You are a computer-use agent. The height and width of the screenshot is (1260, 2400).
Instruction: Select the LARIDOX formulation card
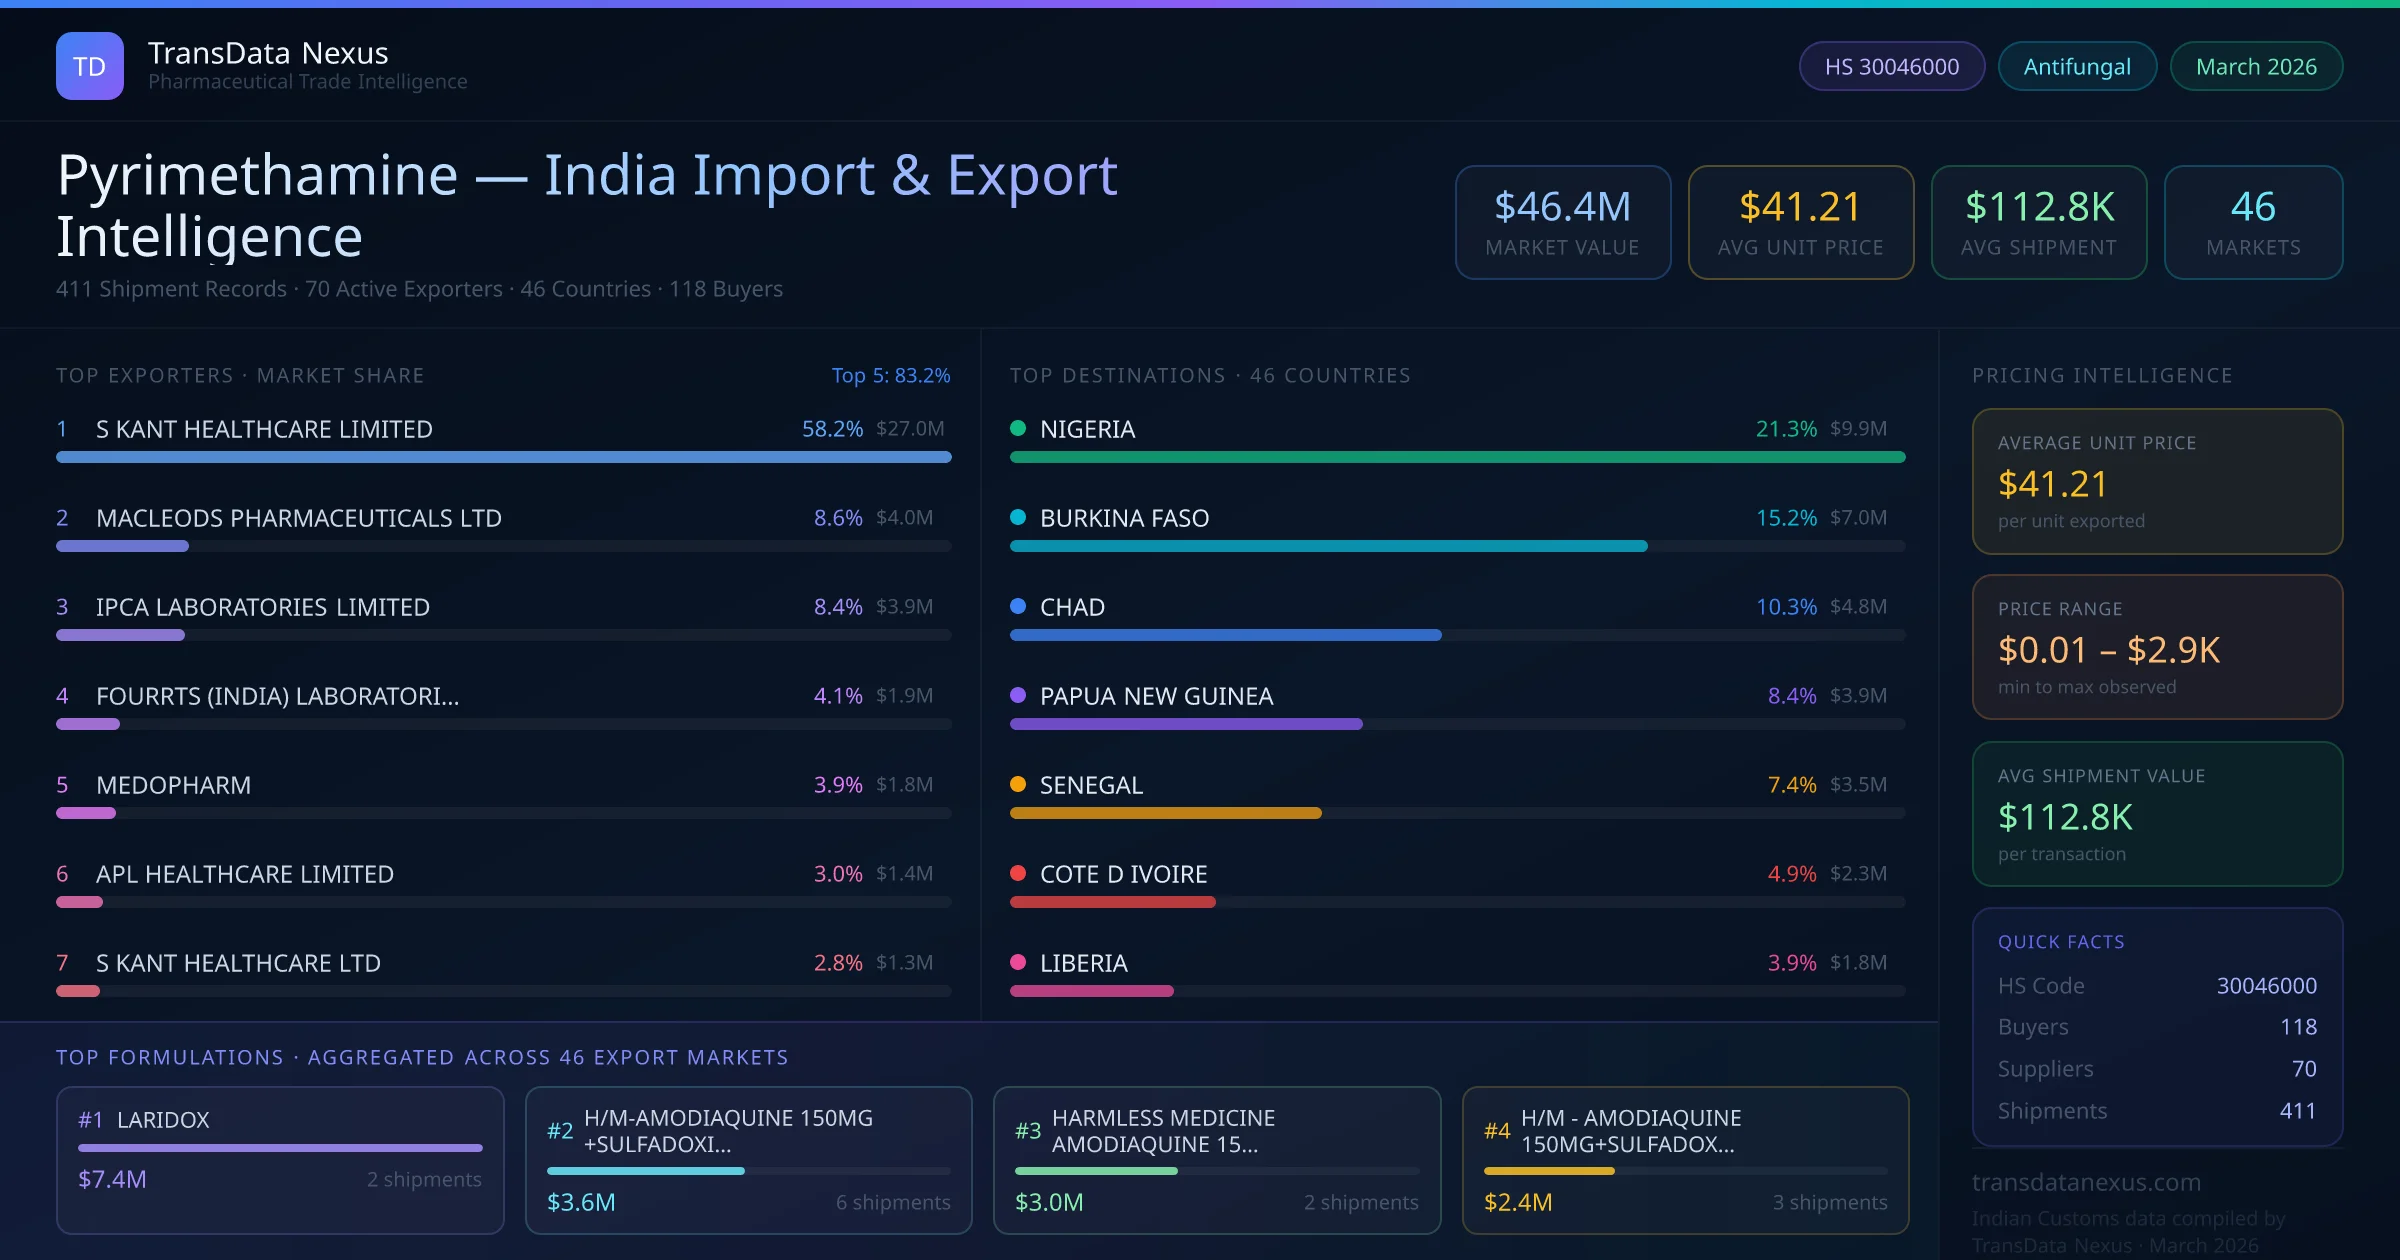point(280,1159)
